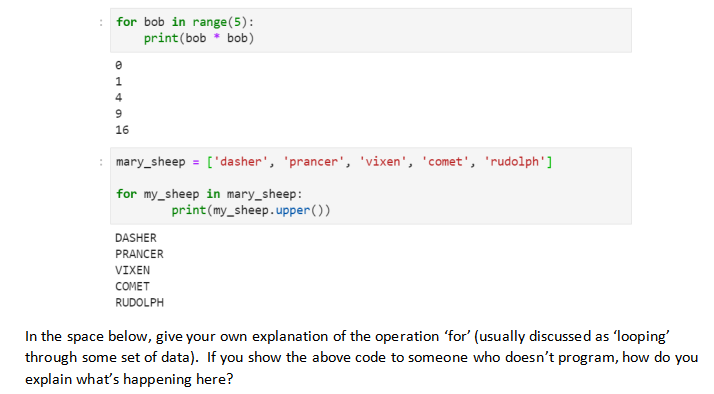Screen dimensions: 714x394
Task: Click output line PRANCER
Action: pos(139,254)
